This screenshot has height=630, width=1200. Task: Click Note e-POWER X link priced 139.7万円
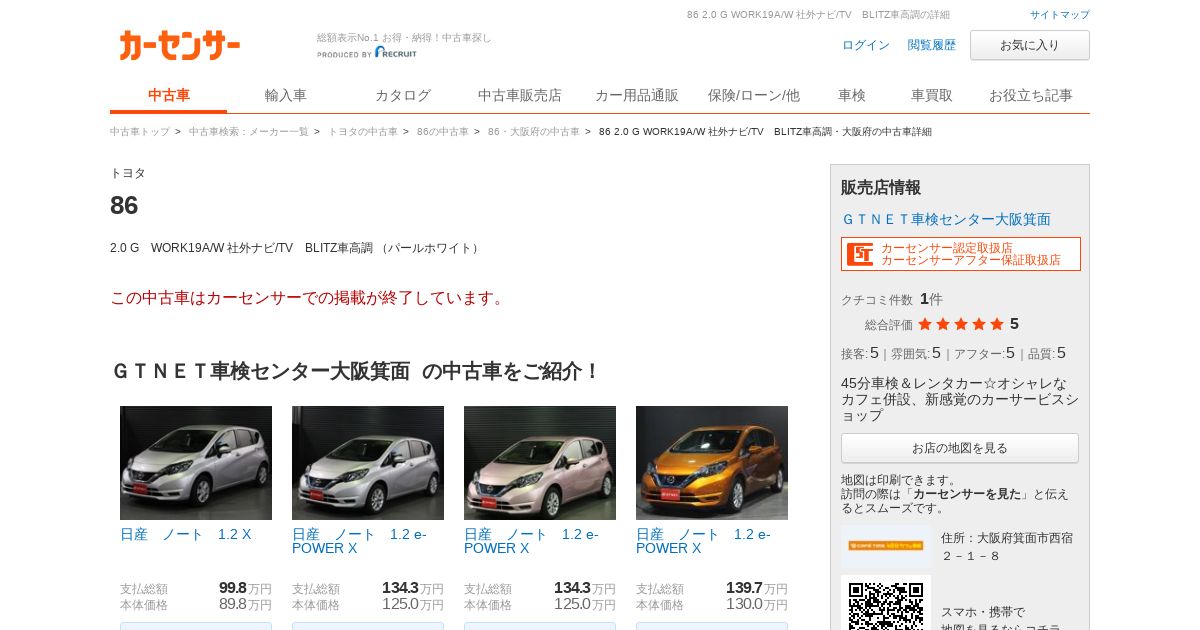703,541
